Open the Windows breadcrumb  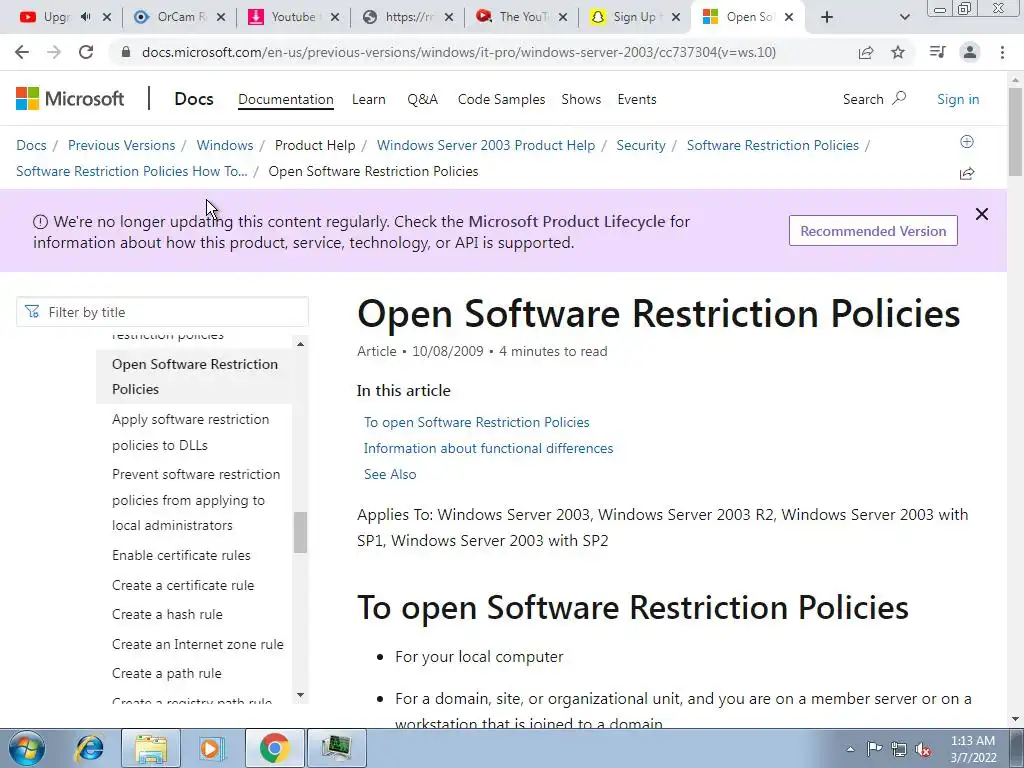point(225,145)
